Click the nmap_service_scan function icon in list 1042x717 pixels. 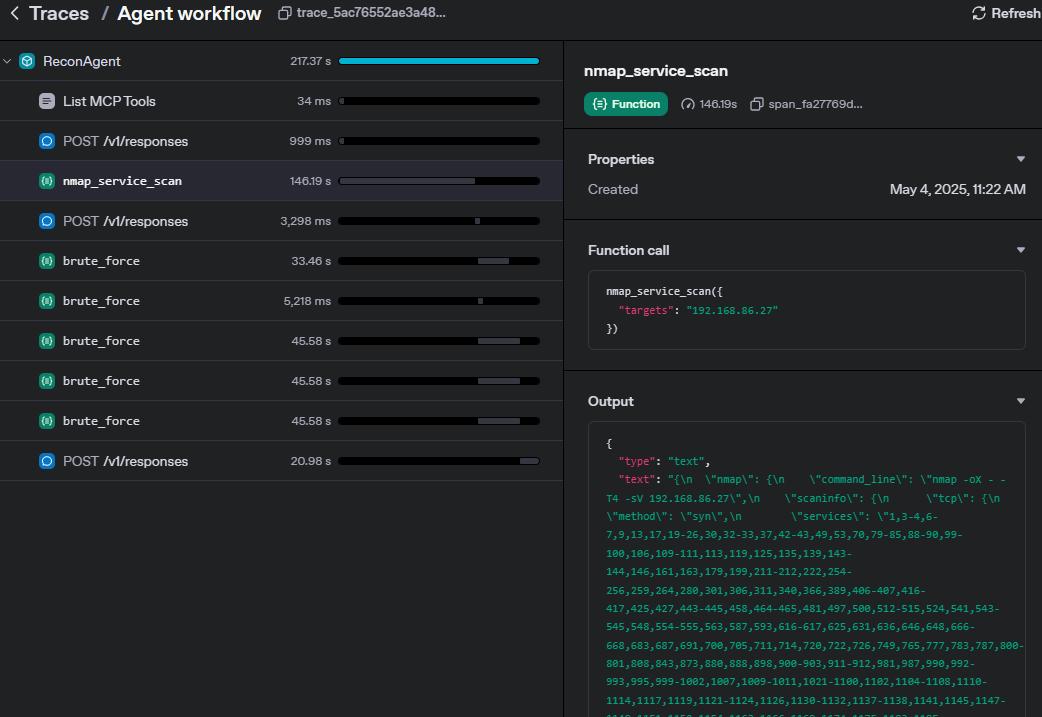(47, 181)
